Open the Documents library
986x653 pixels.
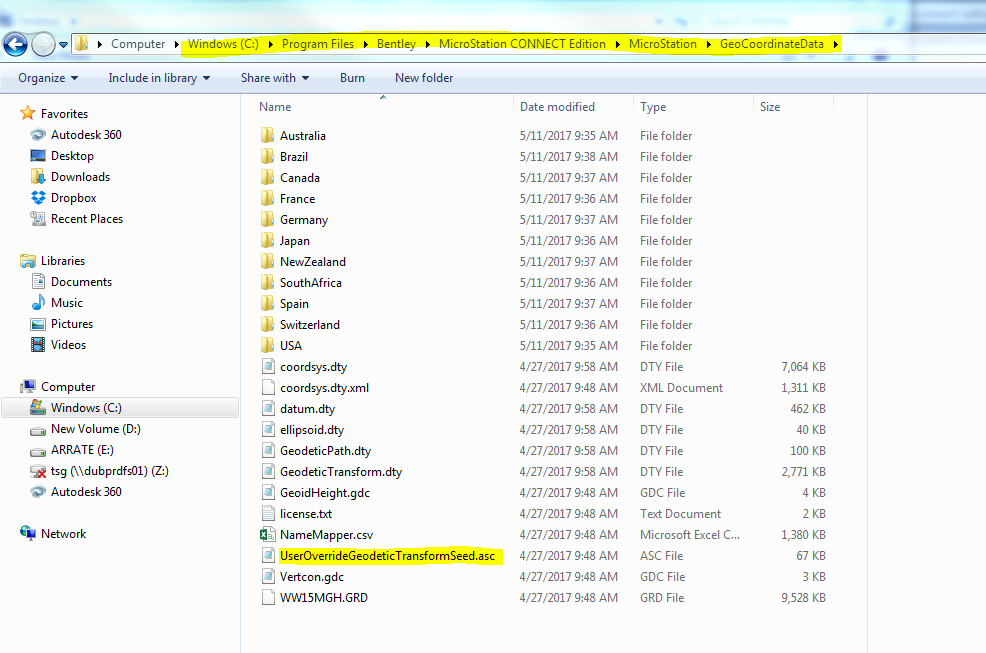71,282
